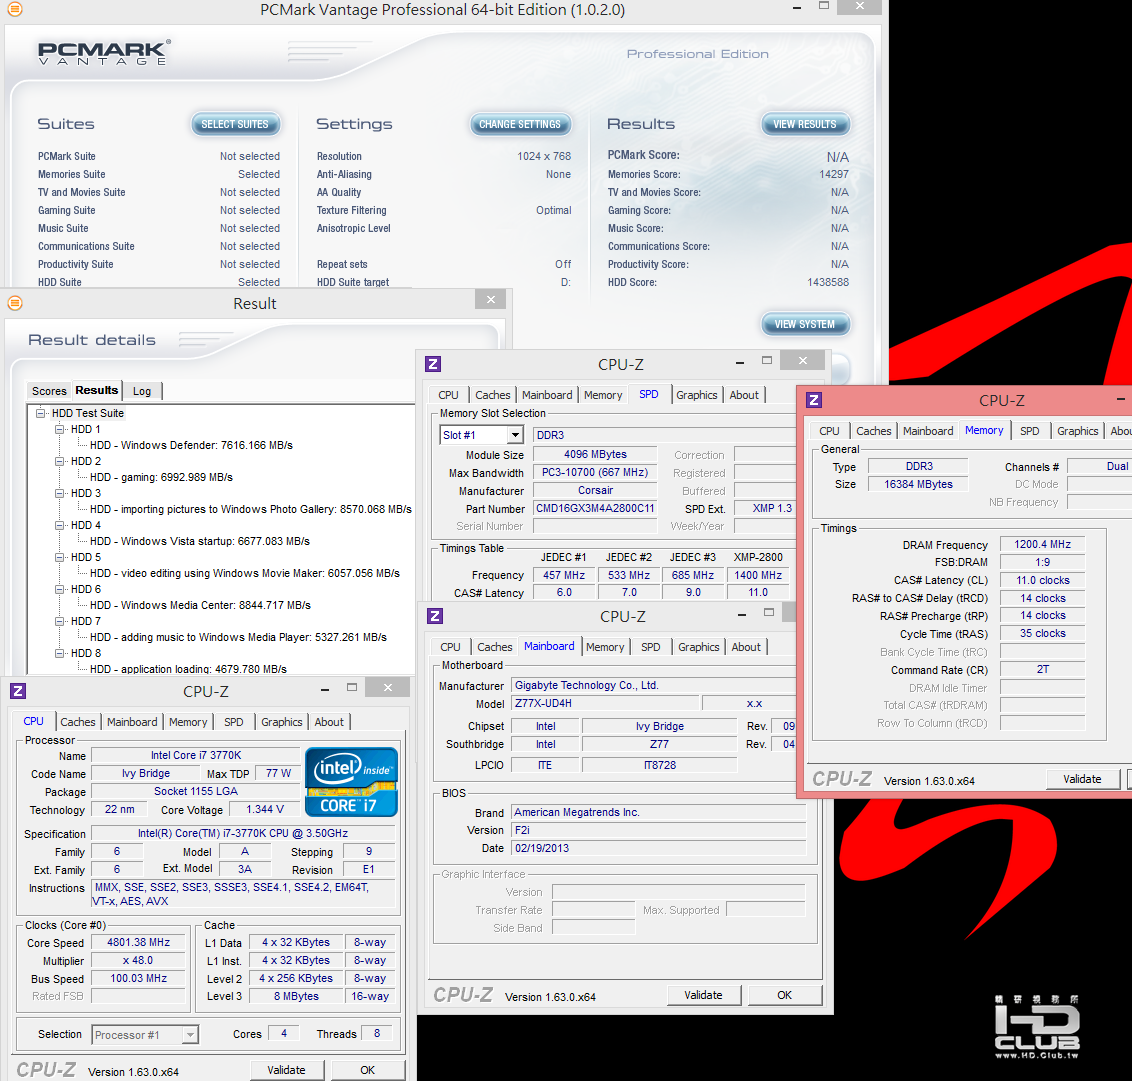This screenshot has width=1132, height=1081.
Task: Open the Processor #1 selection dropdown
Action: [190, 1035]
